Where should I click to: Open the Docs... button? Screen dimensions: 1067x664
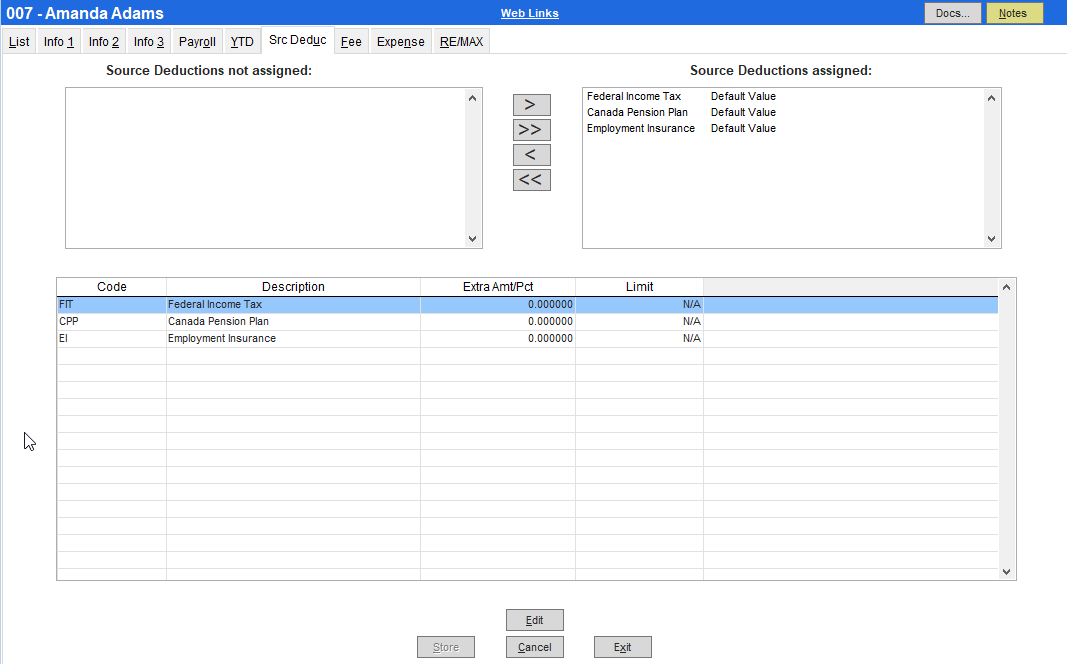pos(952,13)
